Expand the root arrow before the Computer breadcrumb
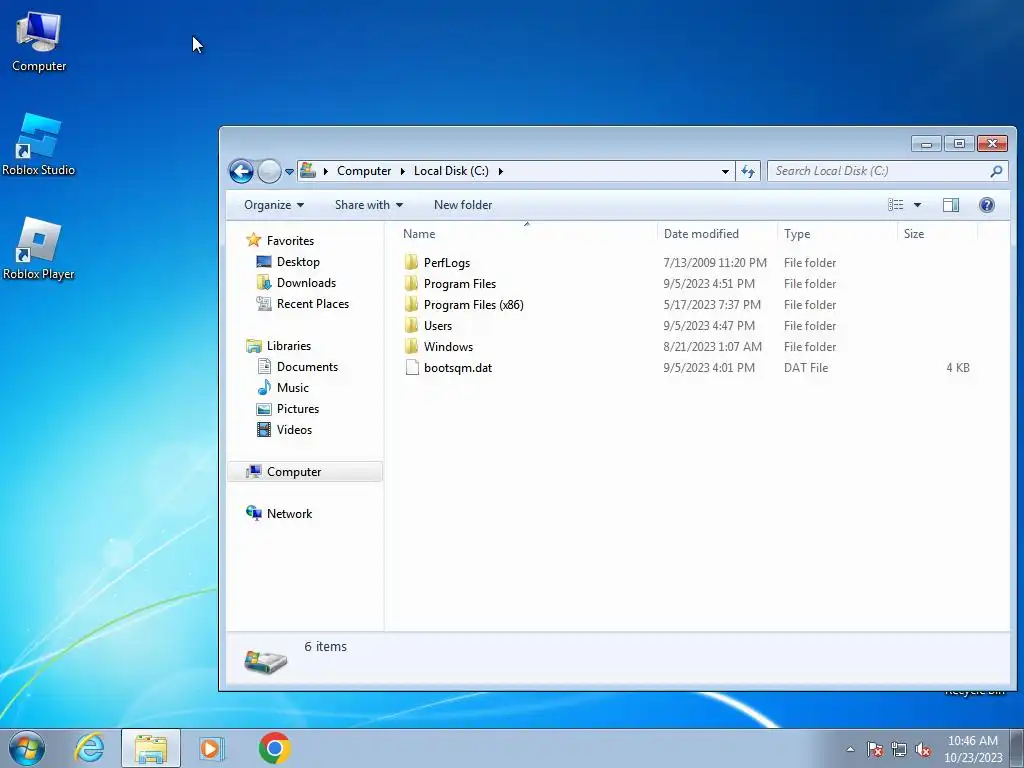Screen dimensions: 1024x768 [x=325, y=171]
